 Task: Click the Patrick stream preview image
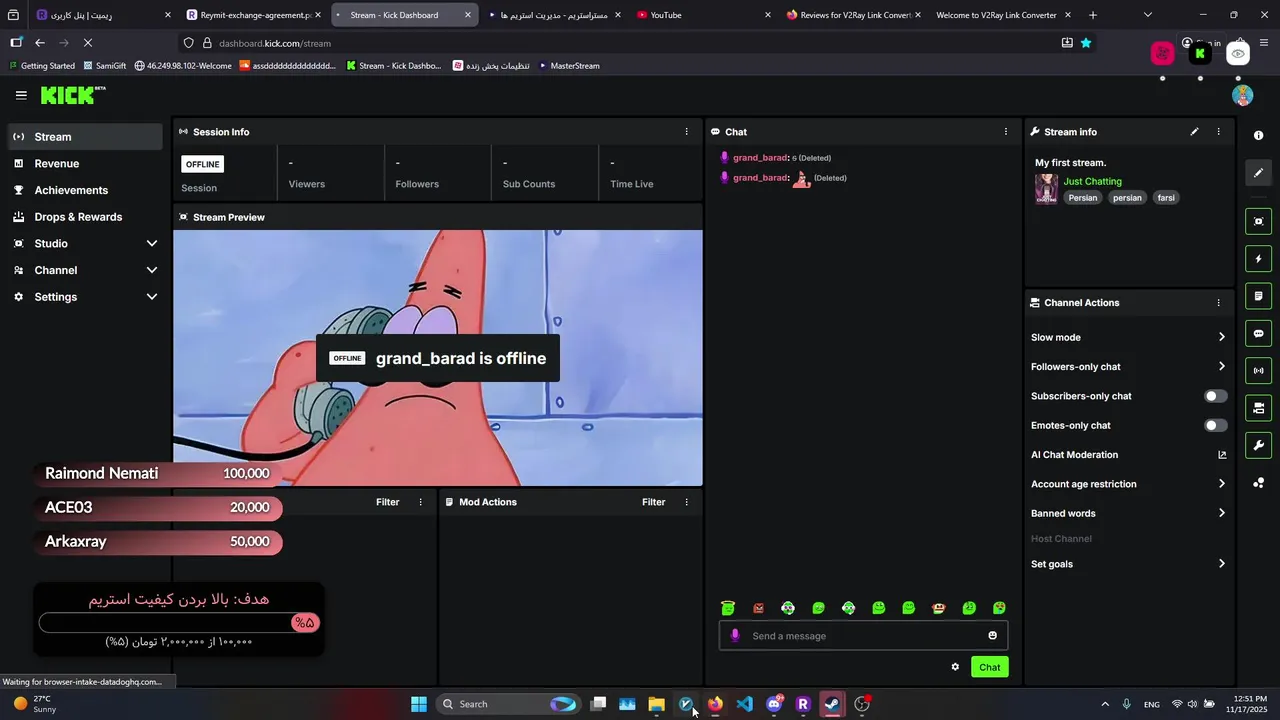[438, 358]
